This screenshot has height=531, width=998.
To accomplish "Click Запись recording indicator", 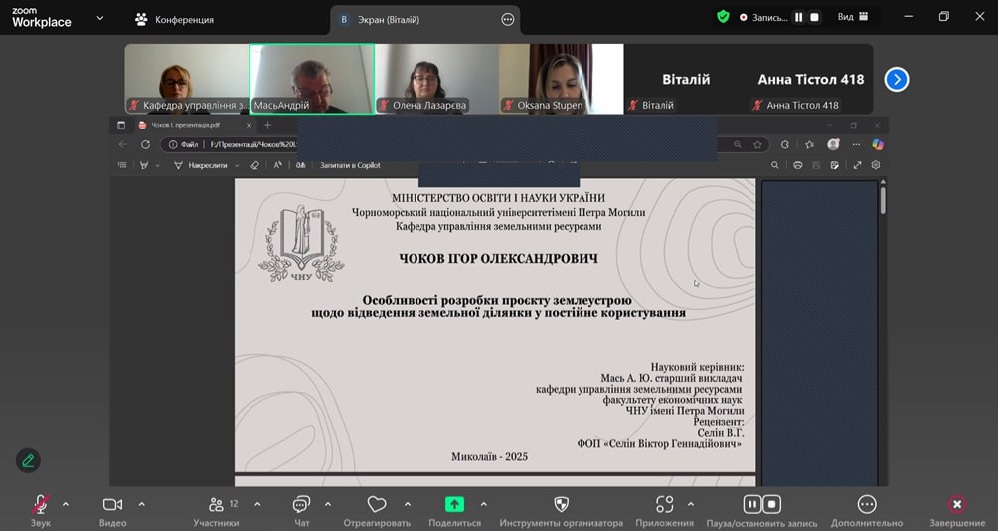I will click(763, 18).
